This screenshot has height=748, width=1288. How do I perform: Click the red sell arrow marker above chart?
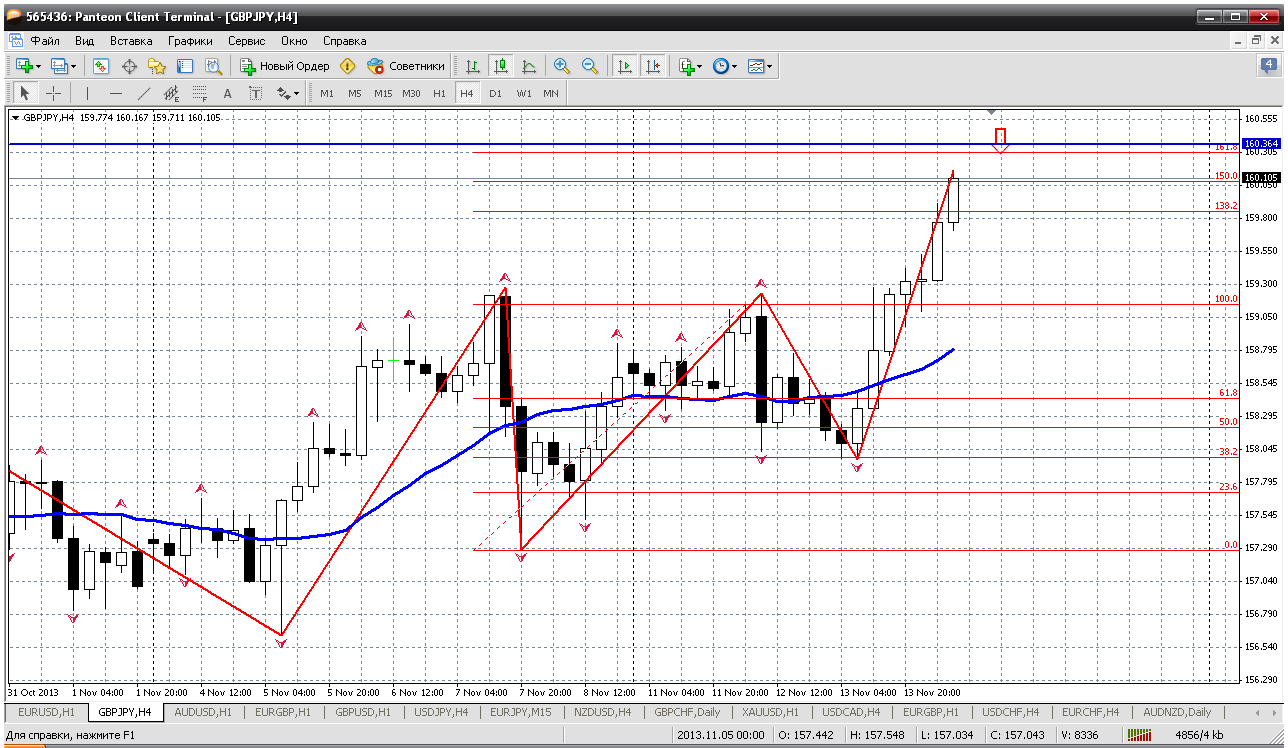click(1000, 139)
